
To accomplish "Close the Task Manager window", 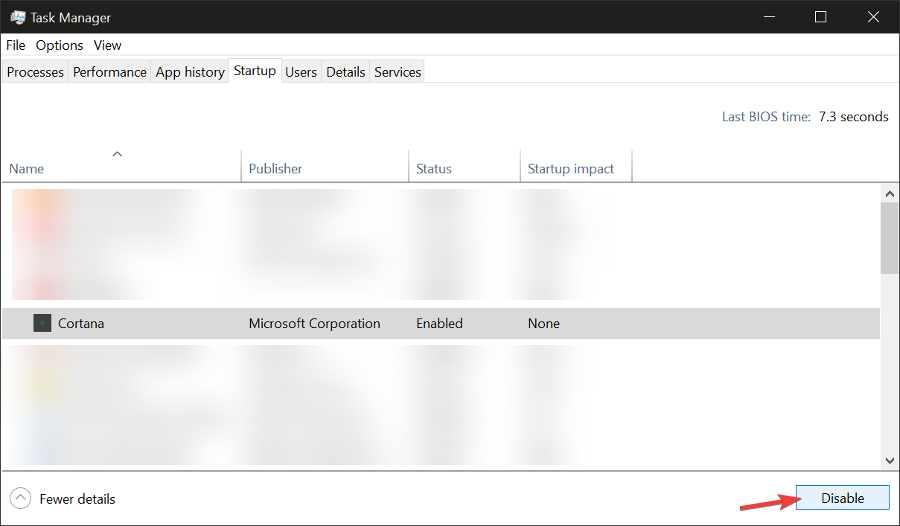I will click(x=873, y=17).
